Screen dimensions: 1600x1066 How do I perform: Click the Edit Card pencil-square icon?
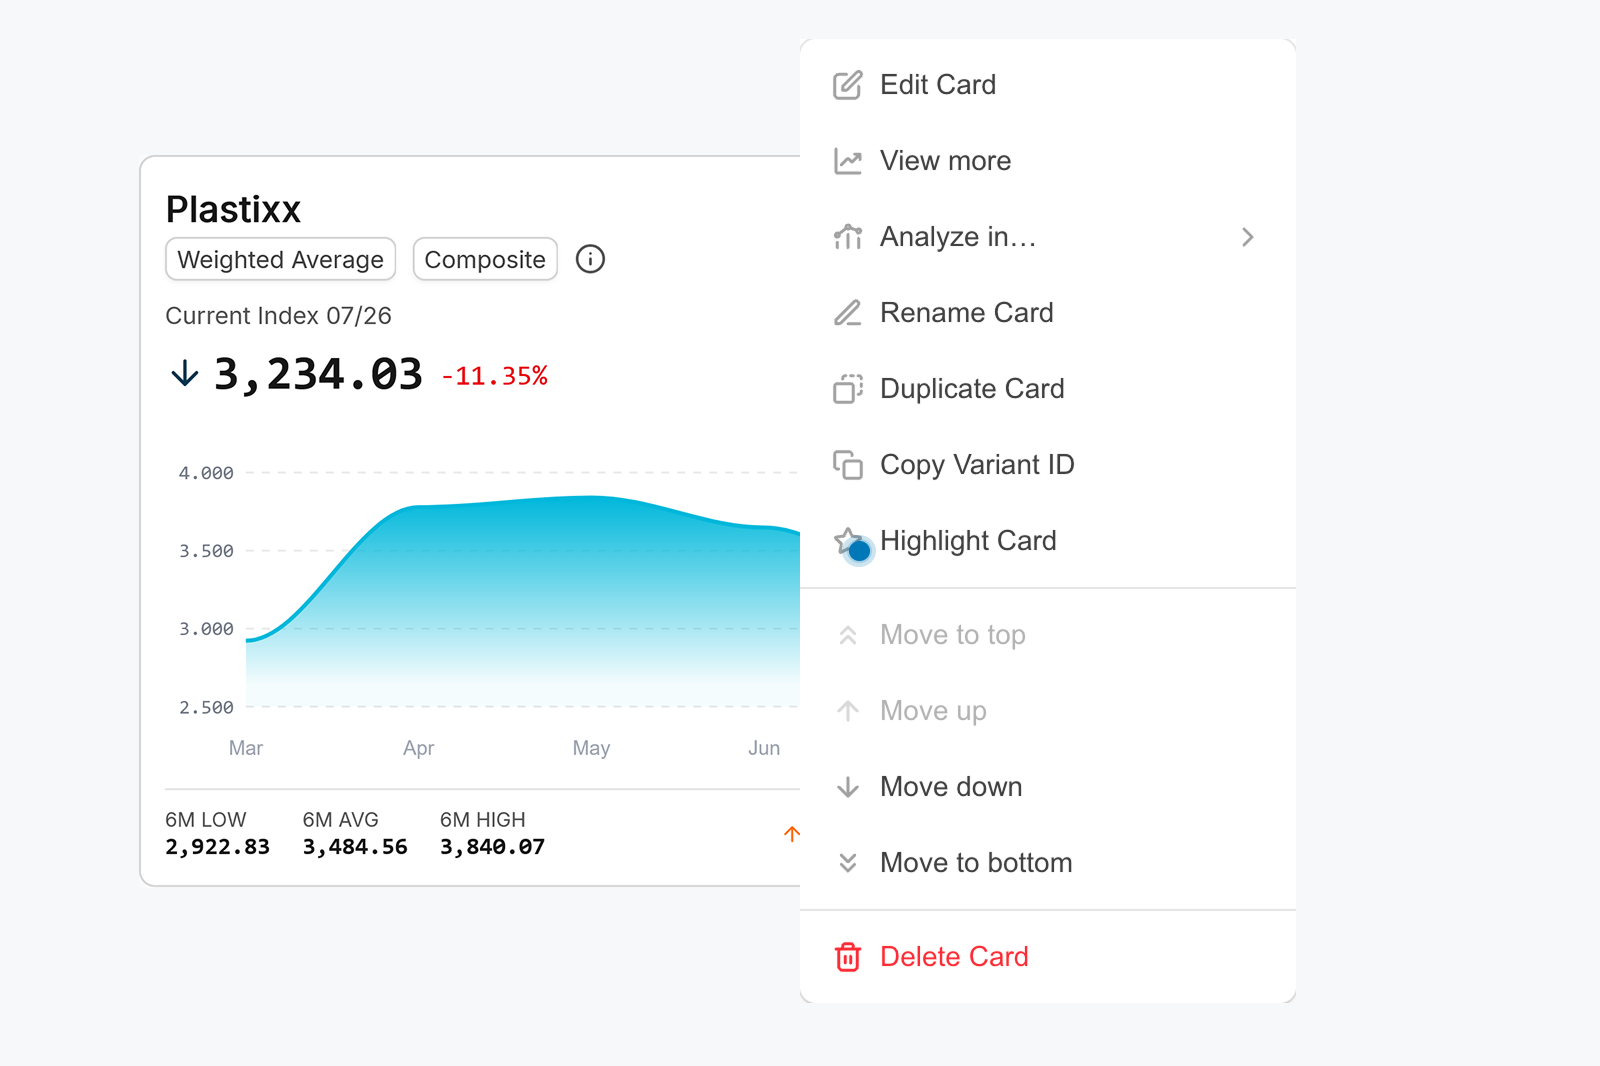tap(848, 85)
